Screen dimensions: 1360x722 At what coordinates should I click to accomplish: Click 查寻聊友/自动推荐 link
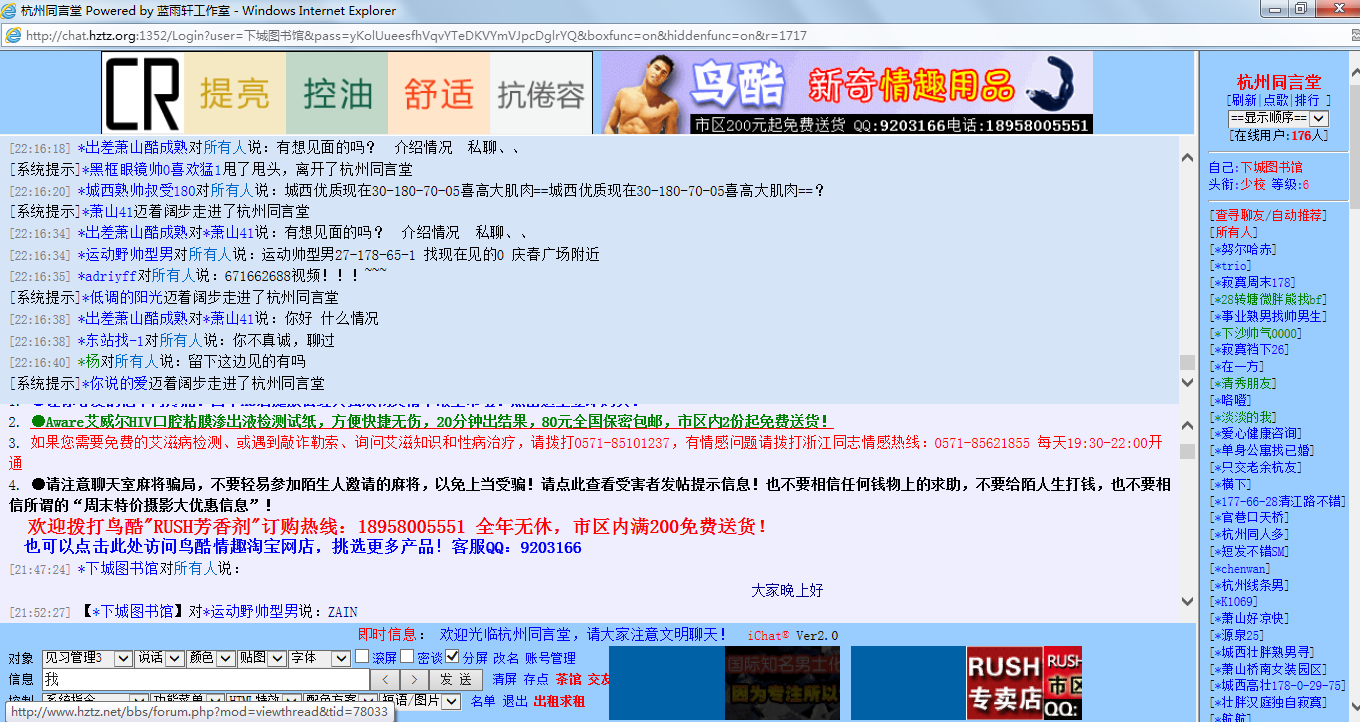click(1267, 215)
